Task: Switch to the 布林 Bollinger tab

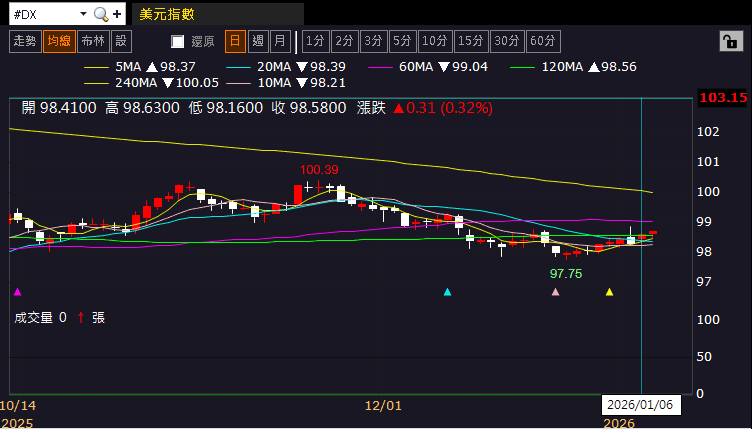Action: [92, 41]
